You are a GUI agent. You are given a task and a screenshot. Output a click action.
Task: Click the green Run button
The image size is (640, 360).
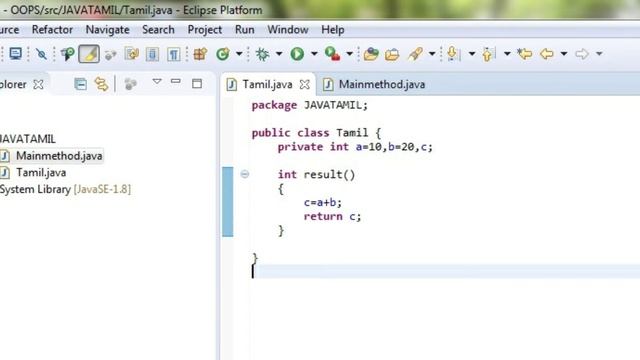click(297, 54)
